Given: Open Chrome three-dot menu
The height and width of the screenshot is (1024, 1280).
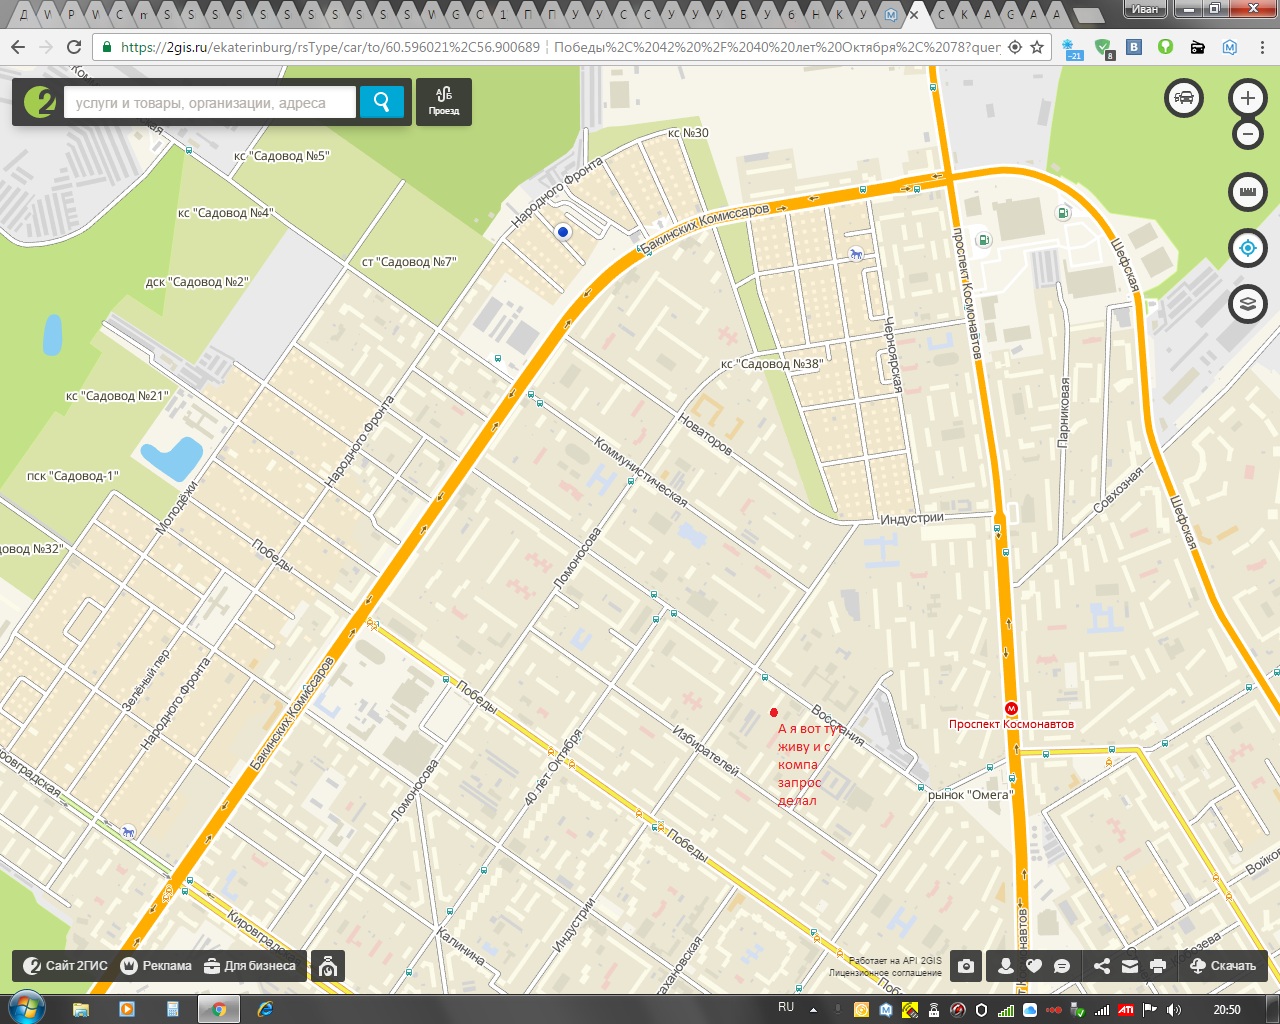Looking at the screenshot, I should (x=1260, y=47).
